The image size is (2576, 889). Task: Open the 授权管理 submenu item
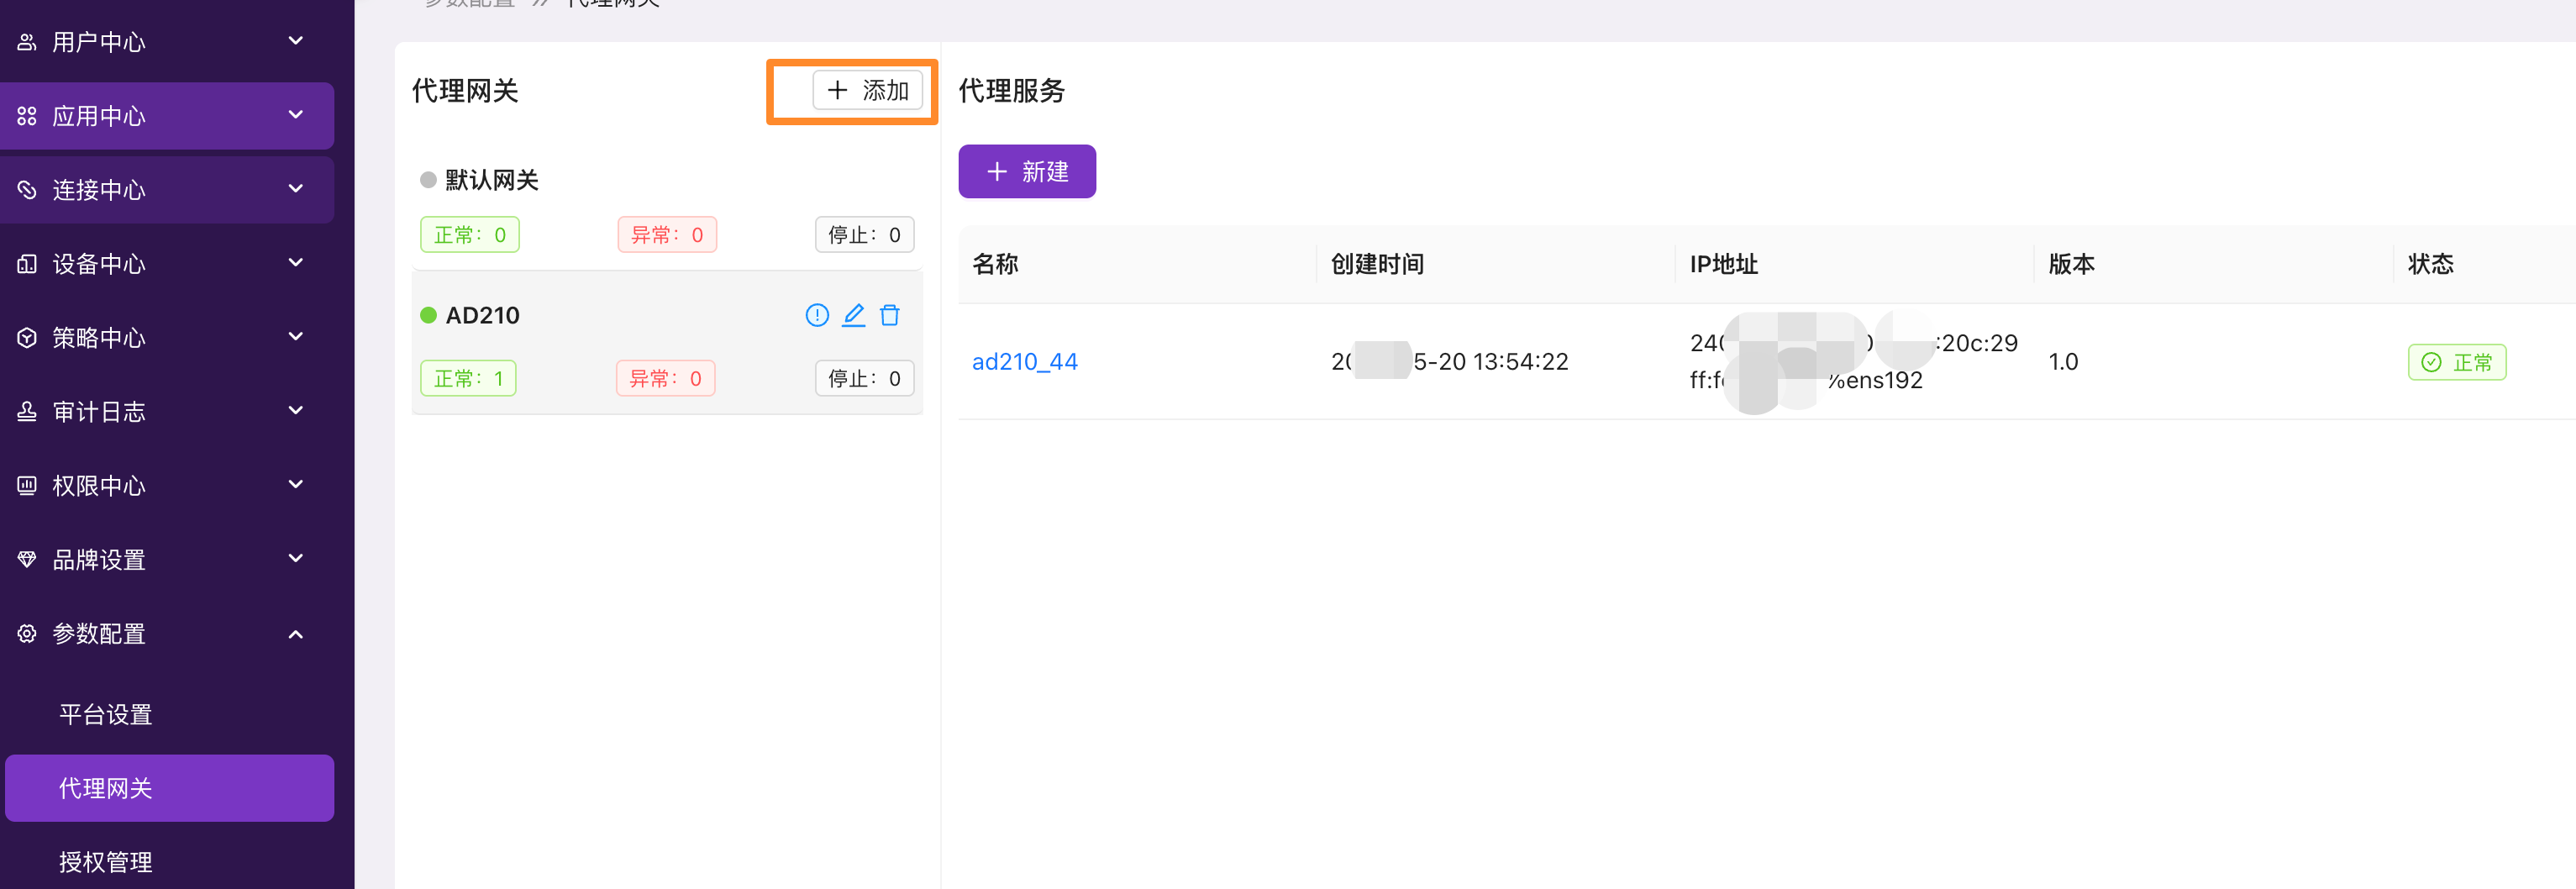pos(105,862)
